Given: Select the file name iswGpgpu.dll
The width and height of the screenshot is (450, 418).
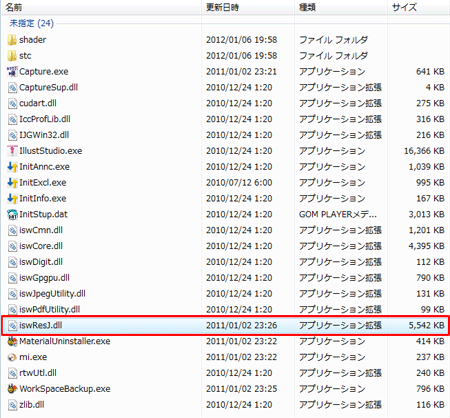Looking at the screenshot, I should [x=45, y=278].
